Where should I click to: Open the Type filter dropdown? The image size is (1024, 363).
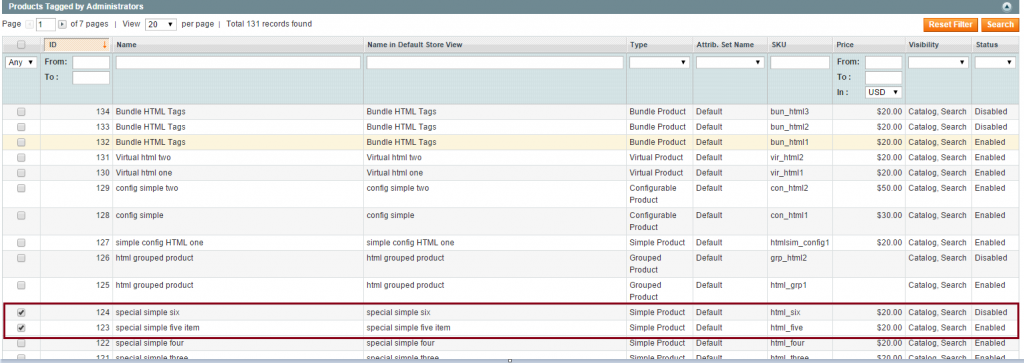coord(659,63)
